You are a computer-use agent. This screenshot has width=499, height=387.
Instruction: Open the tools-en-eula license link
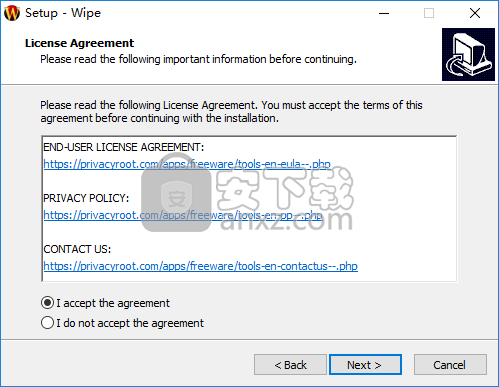click(x=187, y=164)
